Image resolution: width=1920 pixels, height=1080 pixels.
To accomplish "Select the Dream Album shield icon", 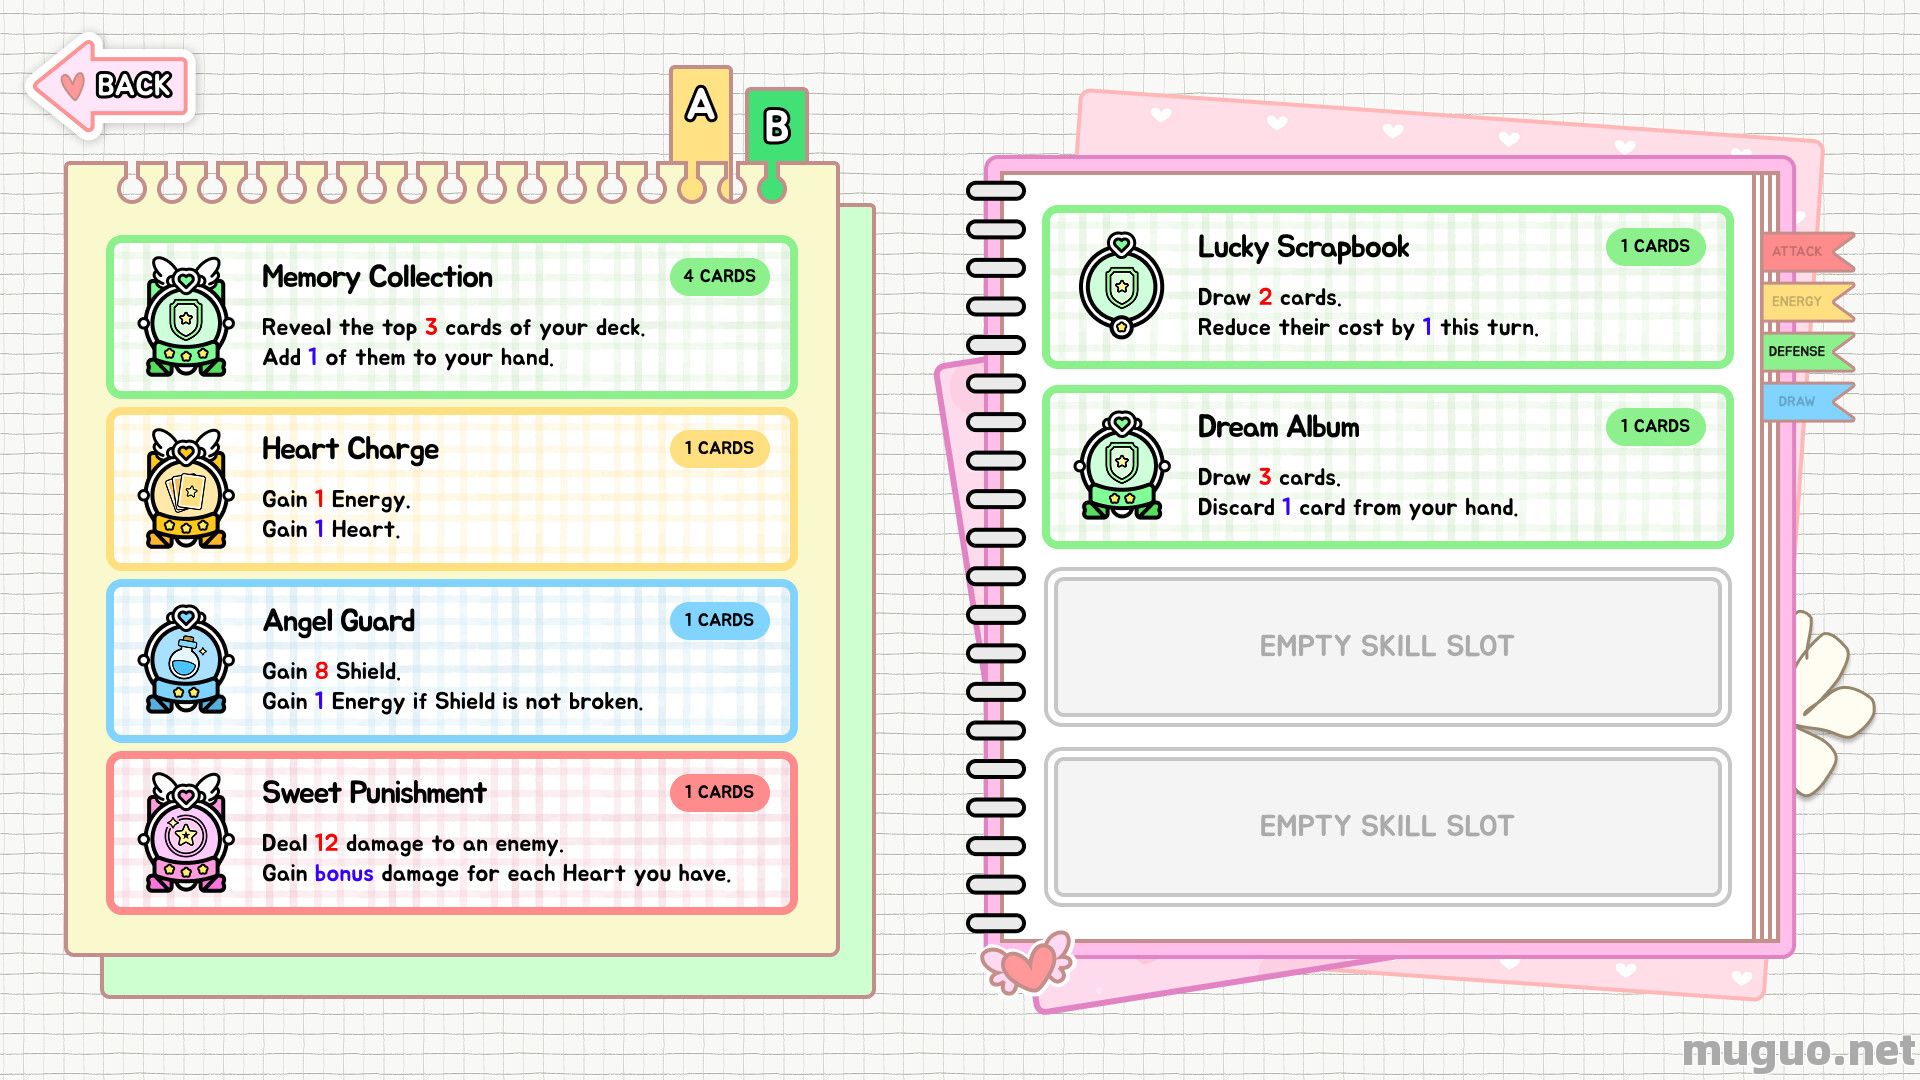I will (1122, 466).
